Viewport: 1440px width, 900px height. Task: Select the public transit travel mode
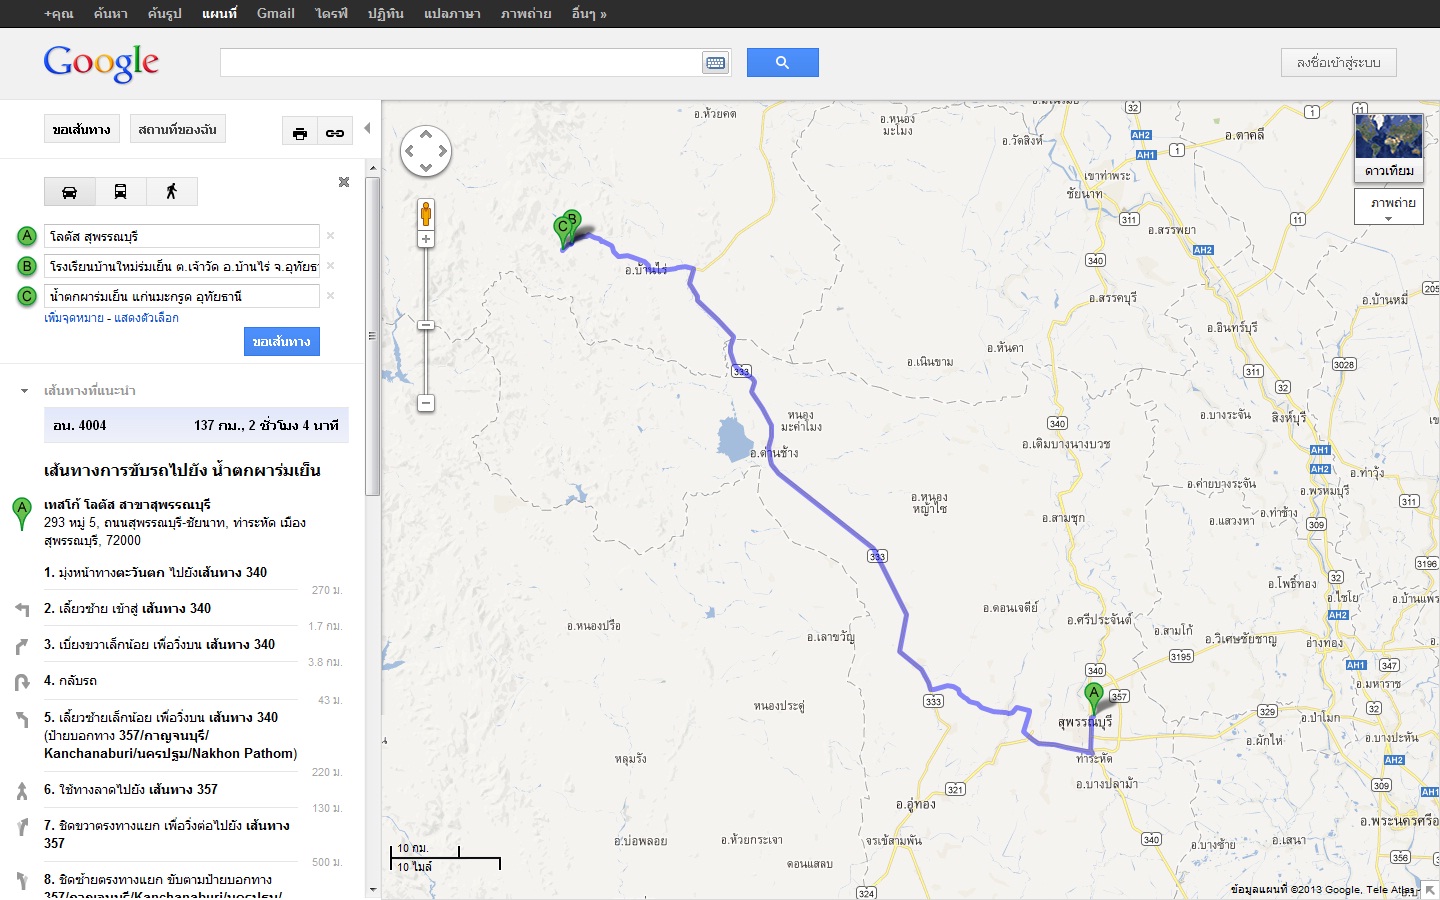pyautogui.click(x=121, y=192)
